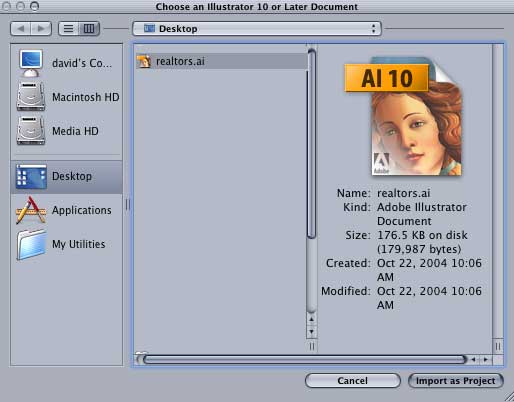Image resolution: width=514 pixels, height=402 pixels.
Task: Go forward with the right arrow button
Action: [x=41, y=29]
